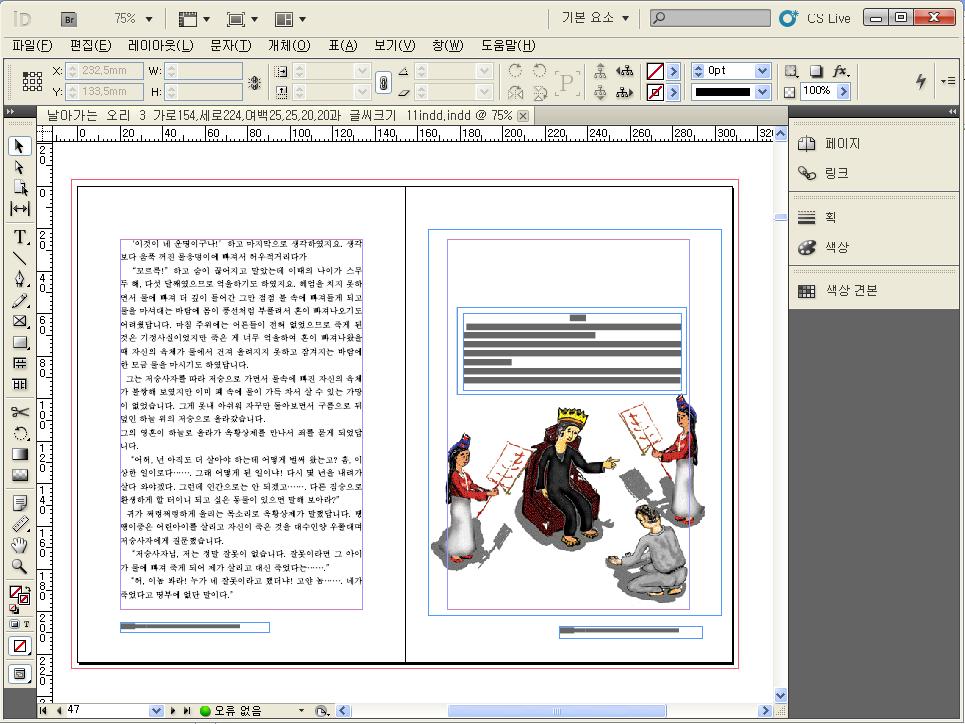Choose the Zoom magnifier tool
The image size is (965, 724).
[19, 566]
